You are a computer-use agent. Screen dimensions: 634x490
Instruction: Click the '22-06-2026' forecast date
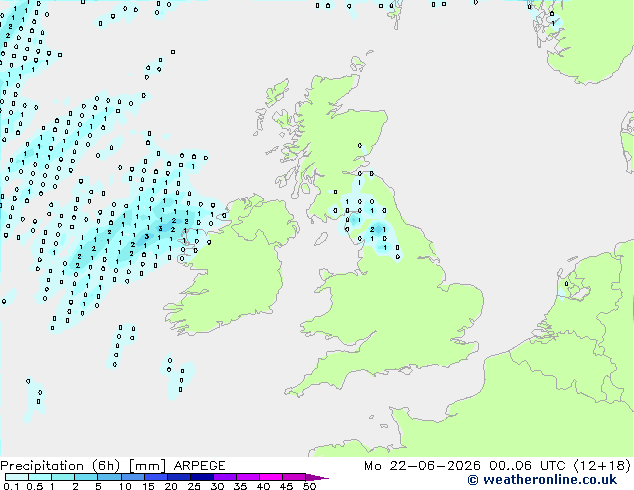(x=435, y=466)
